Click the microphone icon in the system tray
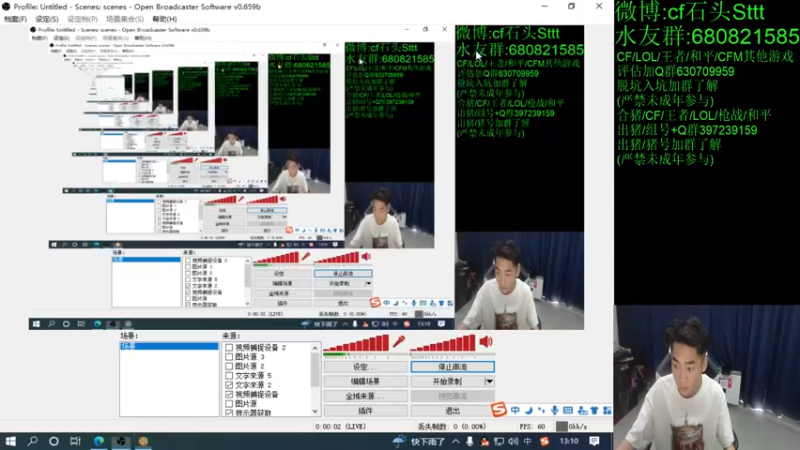The image size is (800, 450). [x=469, y=441]
